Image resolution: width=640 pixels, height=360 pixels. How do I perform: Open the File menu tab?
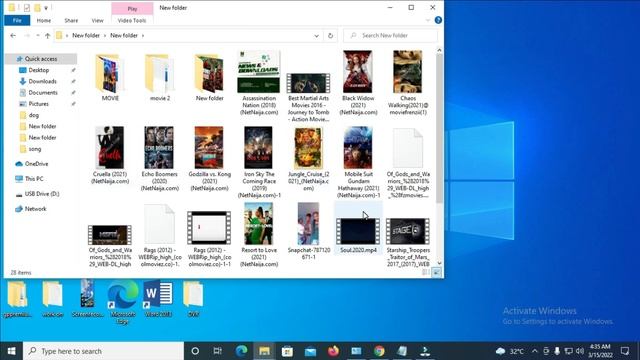[x=17, y=20]
